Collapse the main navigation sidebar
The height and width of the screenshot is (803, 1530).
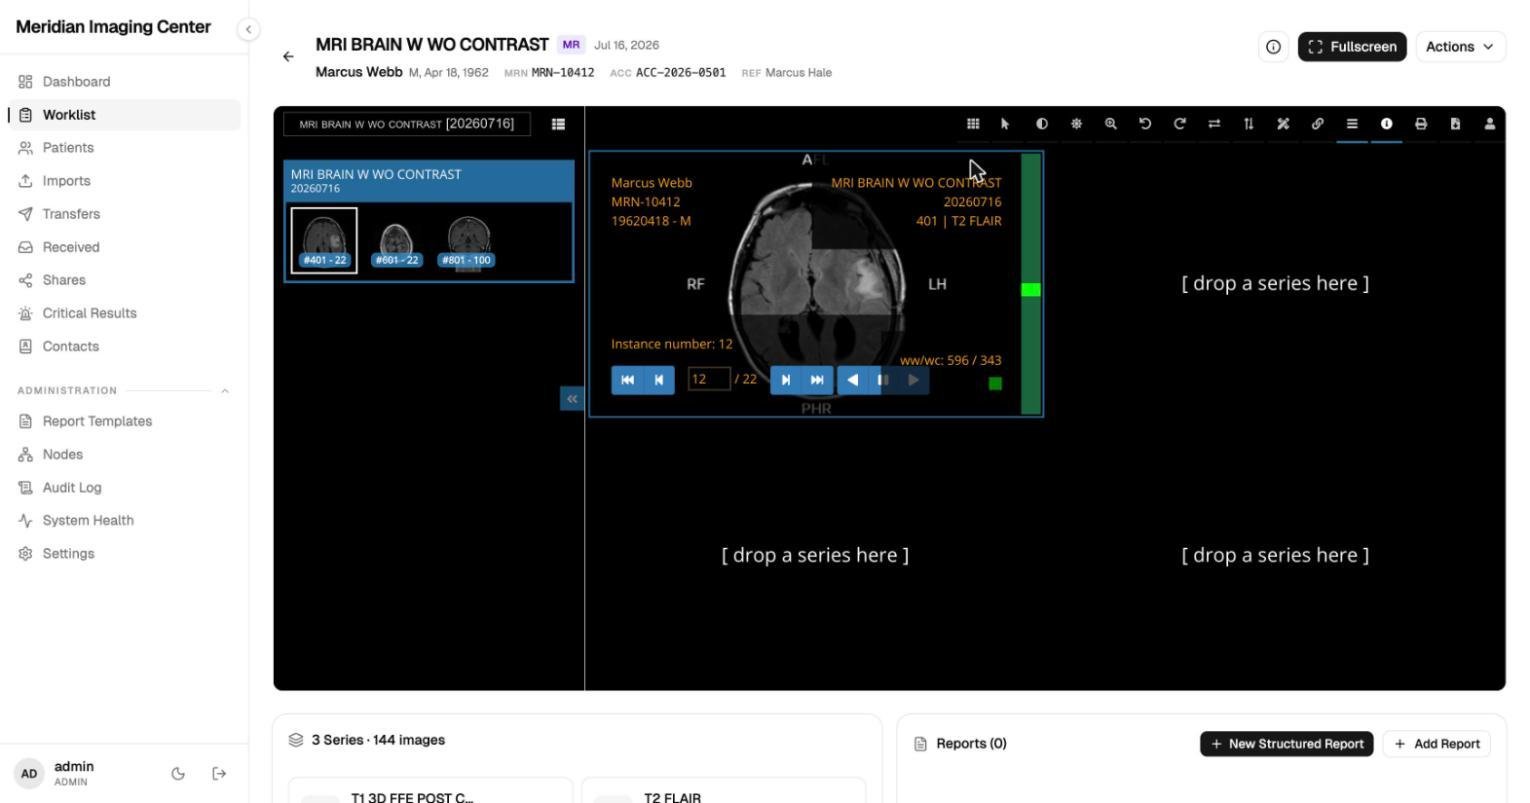pyautogui.click(x=249, y=30)
